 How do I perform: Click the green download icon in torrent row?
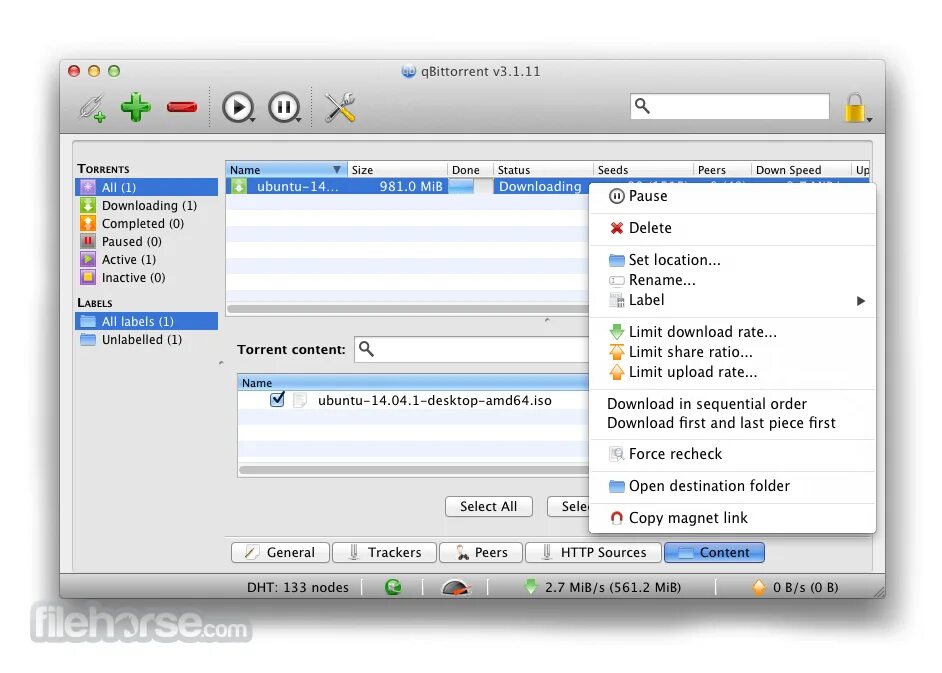coord(239,186)
